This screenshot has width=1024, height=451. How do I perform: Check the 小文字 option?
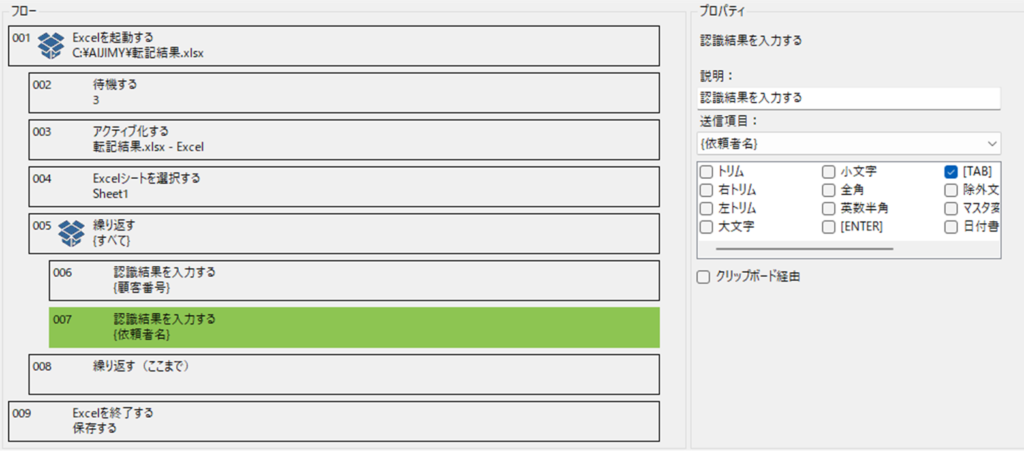pyautogui.click(x=829, y=171)
